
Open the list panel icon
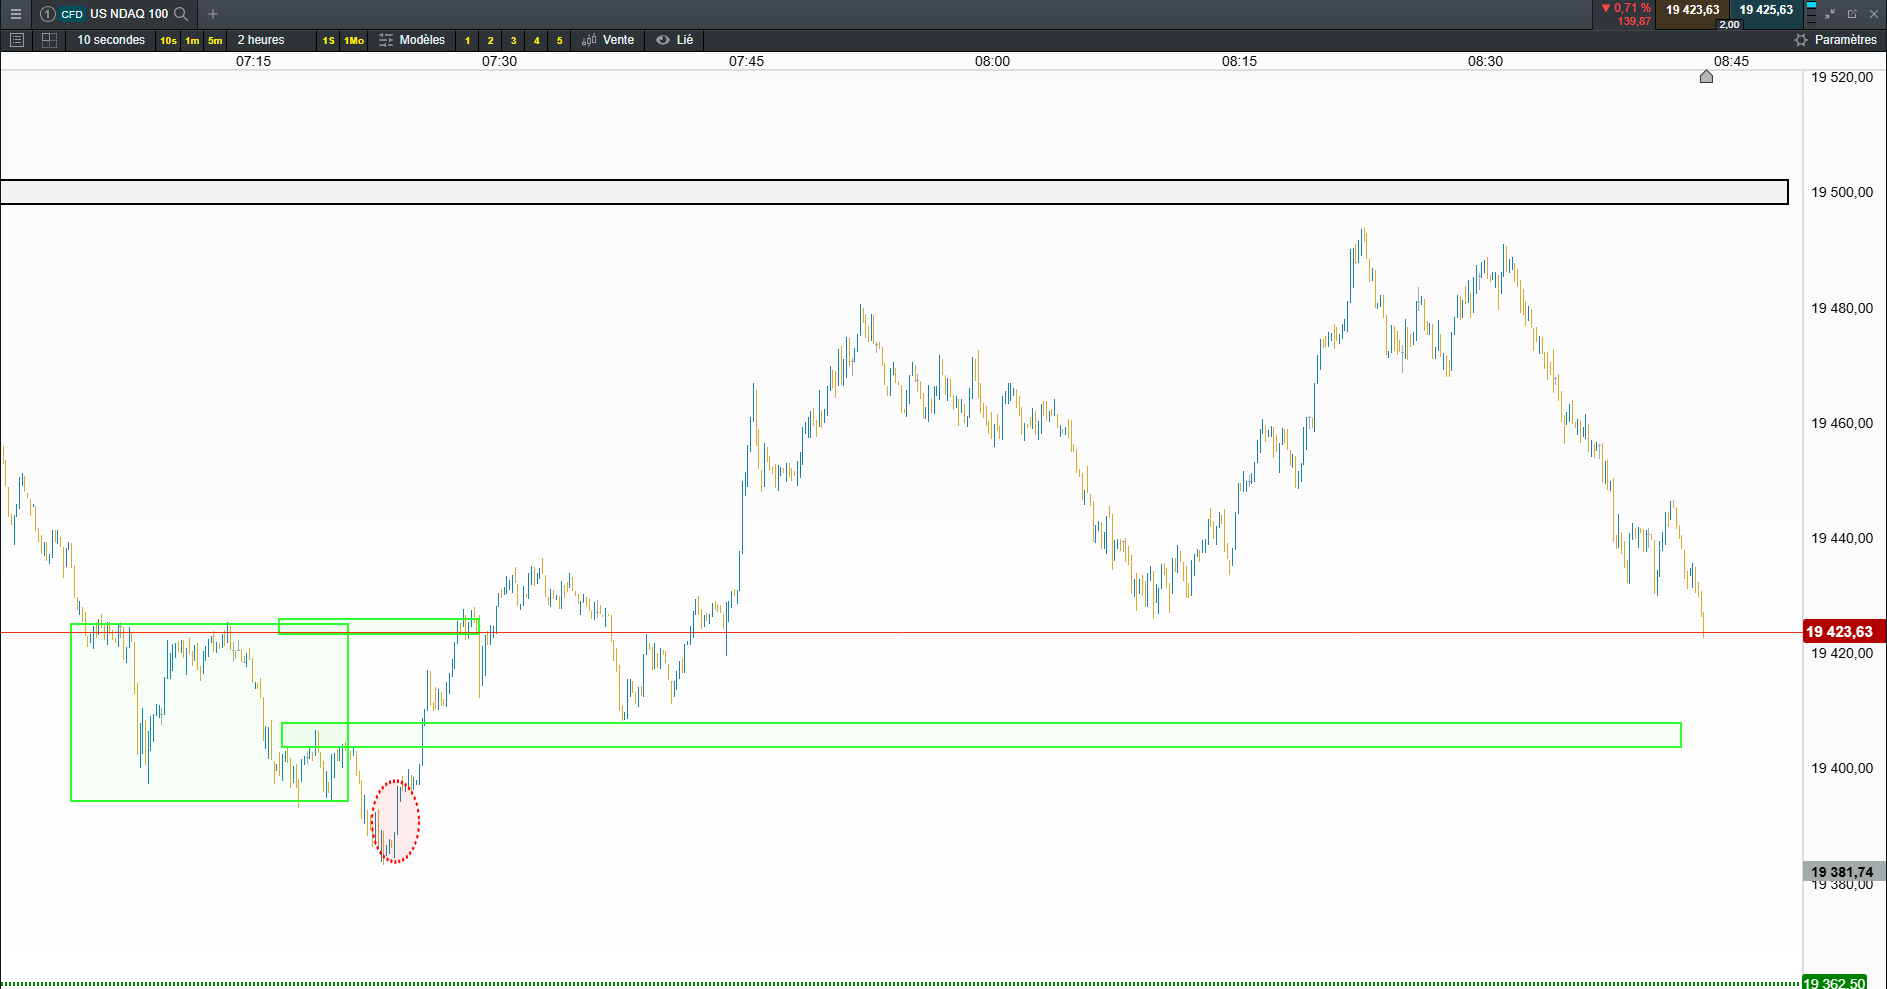click(x=16, y=40)
